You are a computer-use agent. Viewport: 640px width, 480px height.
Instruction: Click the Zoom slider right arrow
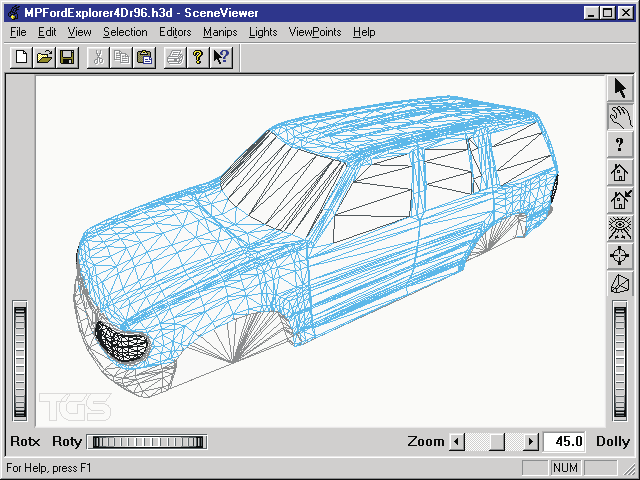click(x=531, y=442)
